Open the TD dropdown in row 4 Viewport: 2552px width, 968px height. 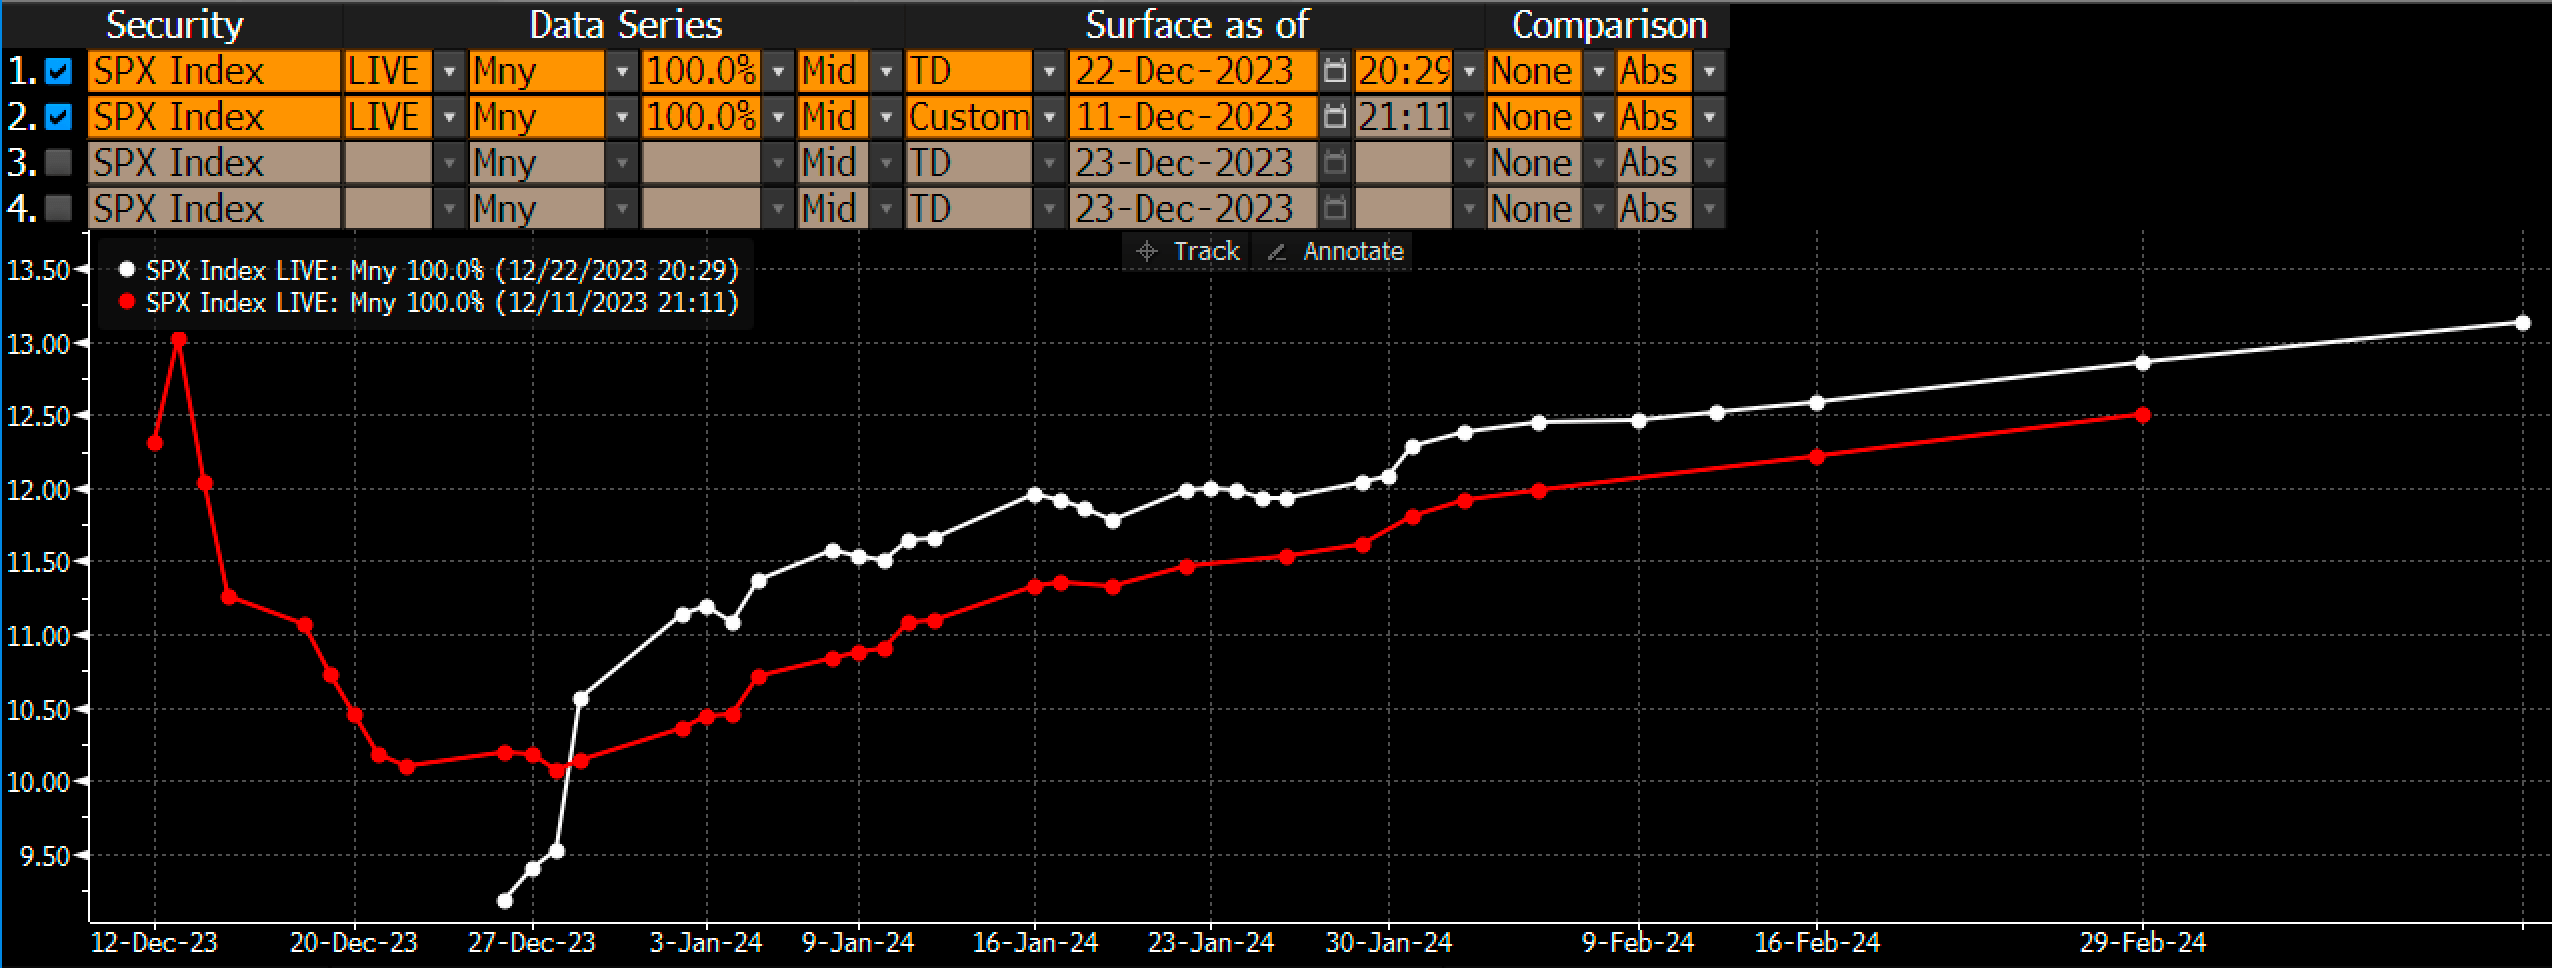point(1050,209)
